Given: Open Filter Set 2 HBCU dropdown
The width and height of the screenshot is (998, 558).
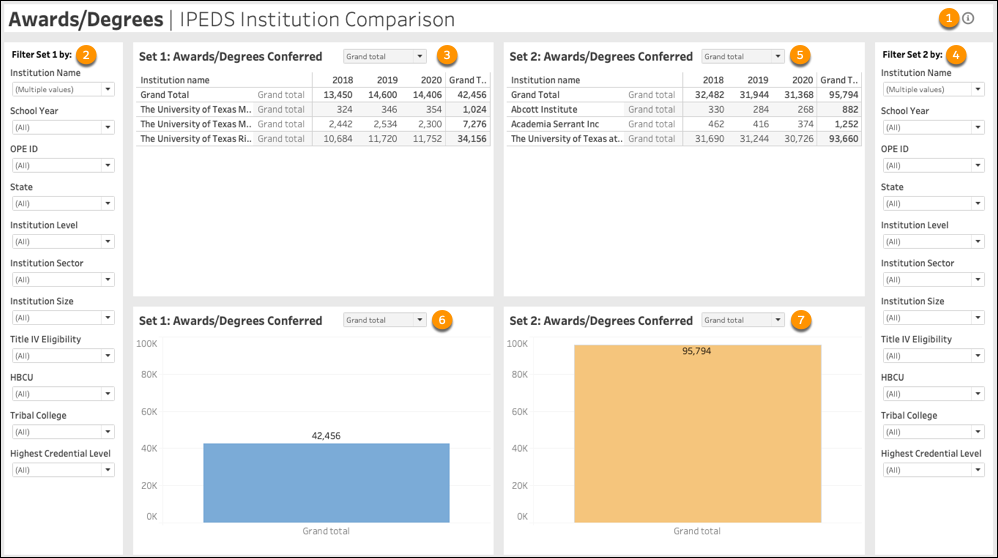Looking at the screenshot, I should click(934, 394).
